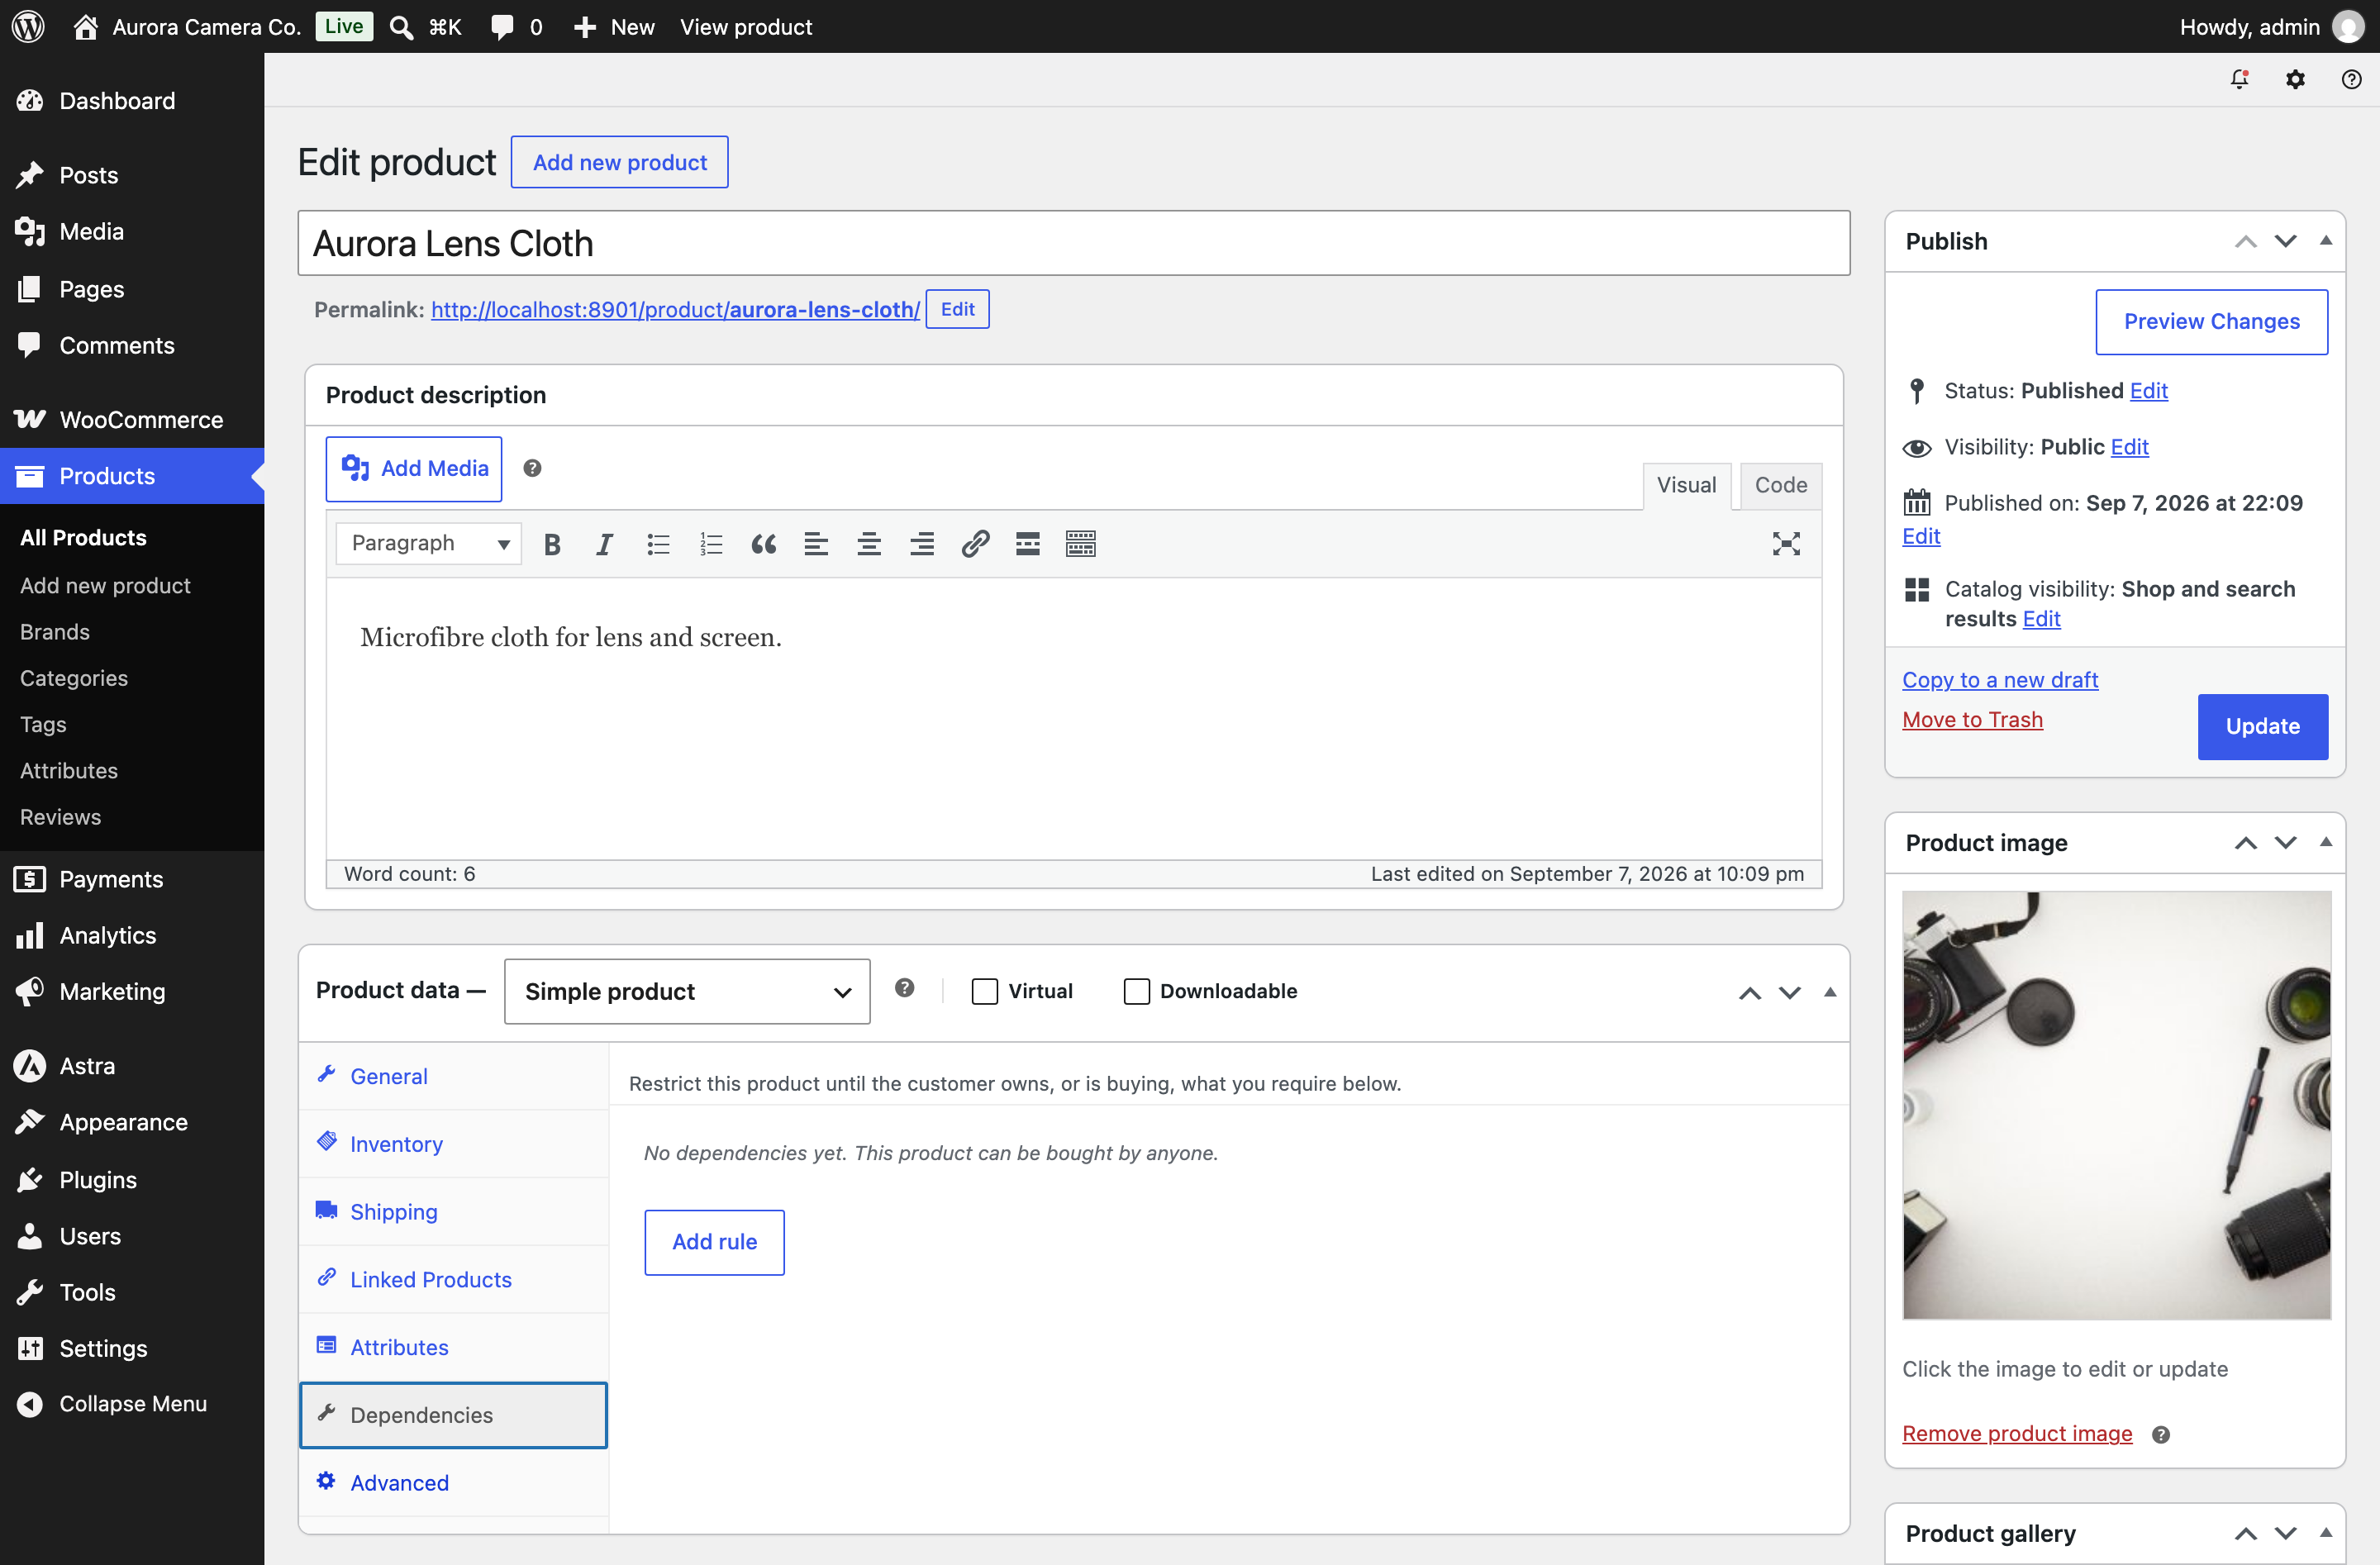Open the notifications bell icon
The width and height of the screenshot is (2380, 1565).
pyautogui.click(x=2240, y=79)
